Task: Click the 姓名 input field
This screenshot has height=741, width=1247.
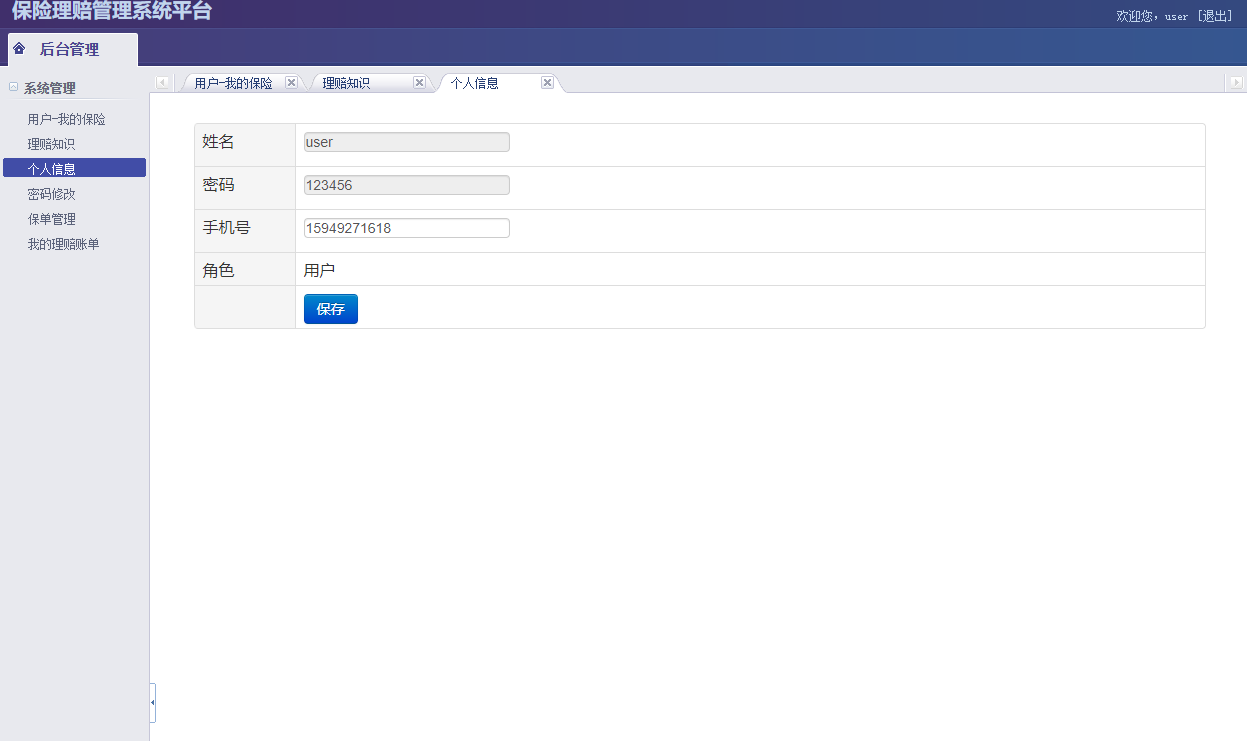Action: (x=407, y=142)
